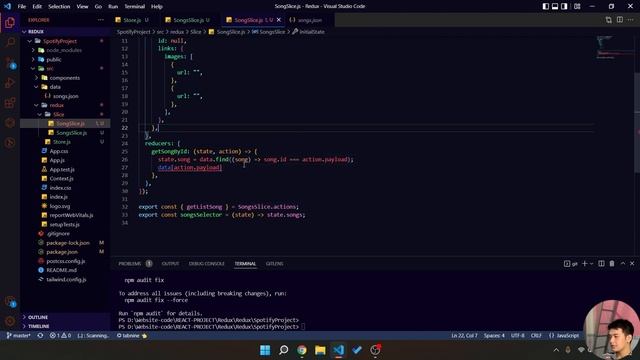Click the Visual Studio Code taskbar icon
This screenshot has height=360, width=640.
[338, 350]
